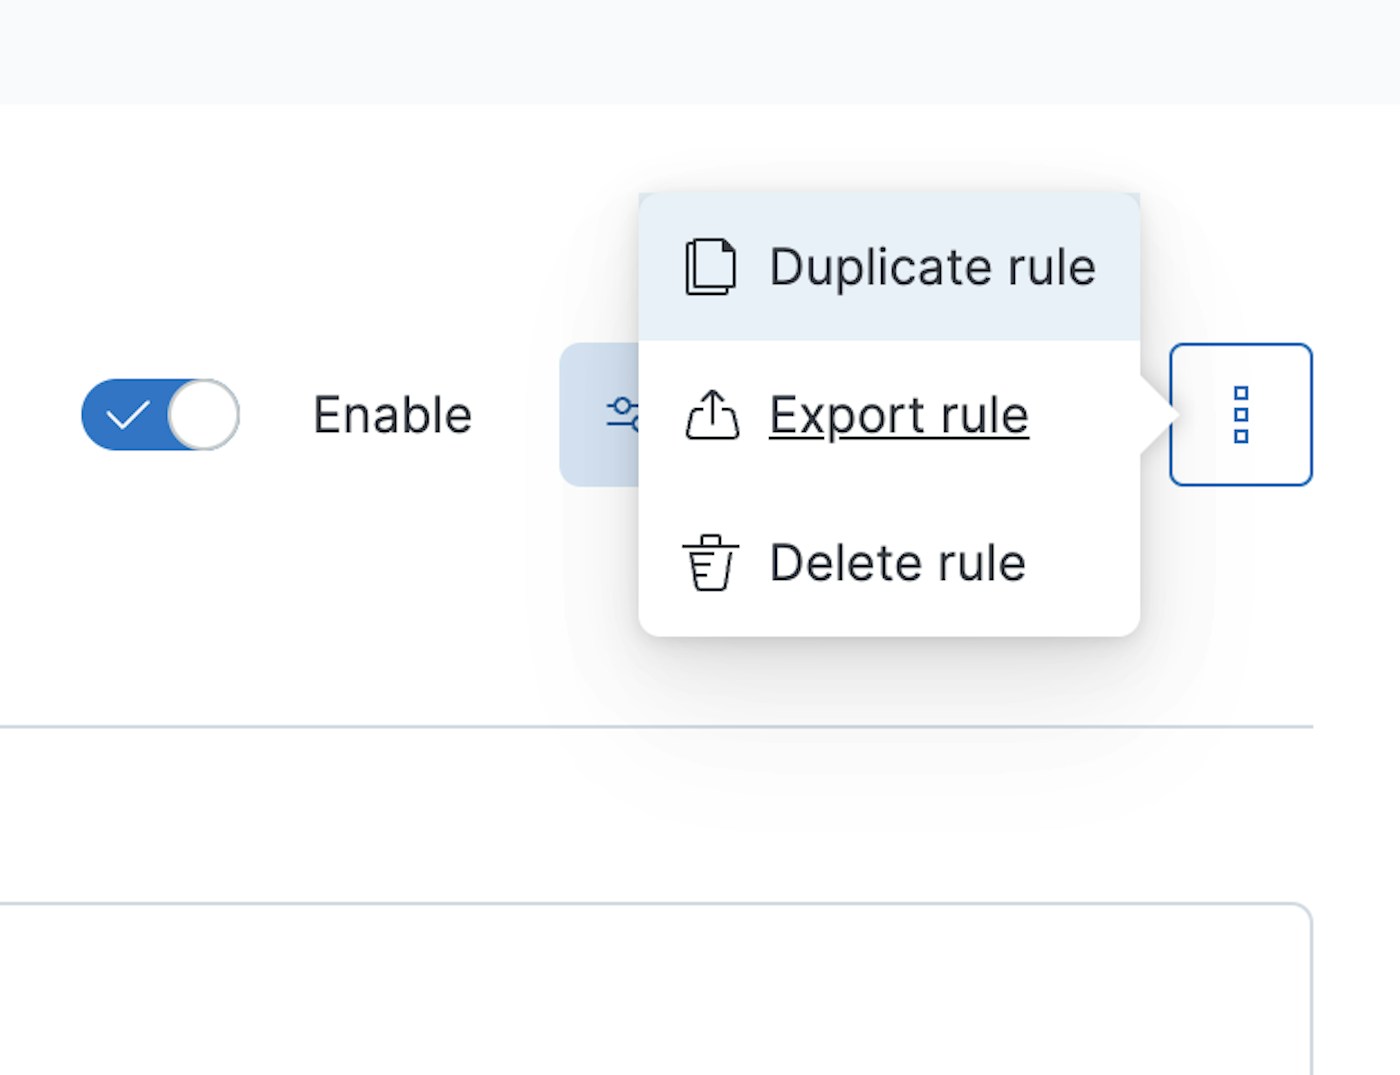
Task: Toggle the Enable rule switch off
Action: (x=160, y=414)
